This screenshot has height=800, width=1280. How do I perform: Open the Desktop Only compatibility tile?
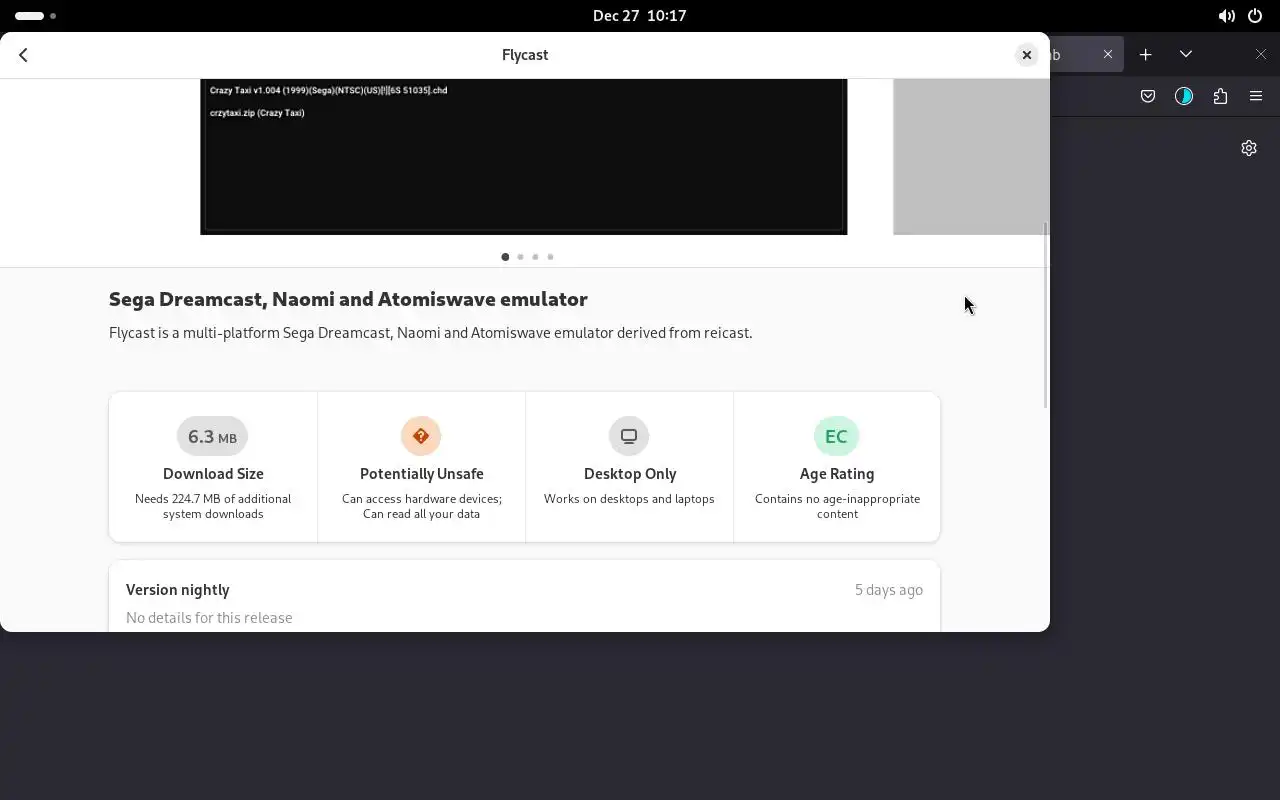click(629, 467)
